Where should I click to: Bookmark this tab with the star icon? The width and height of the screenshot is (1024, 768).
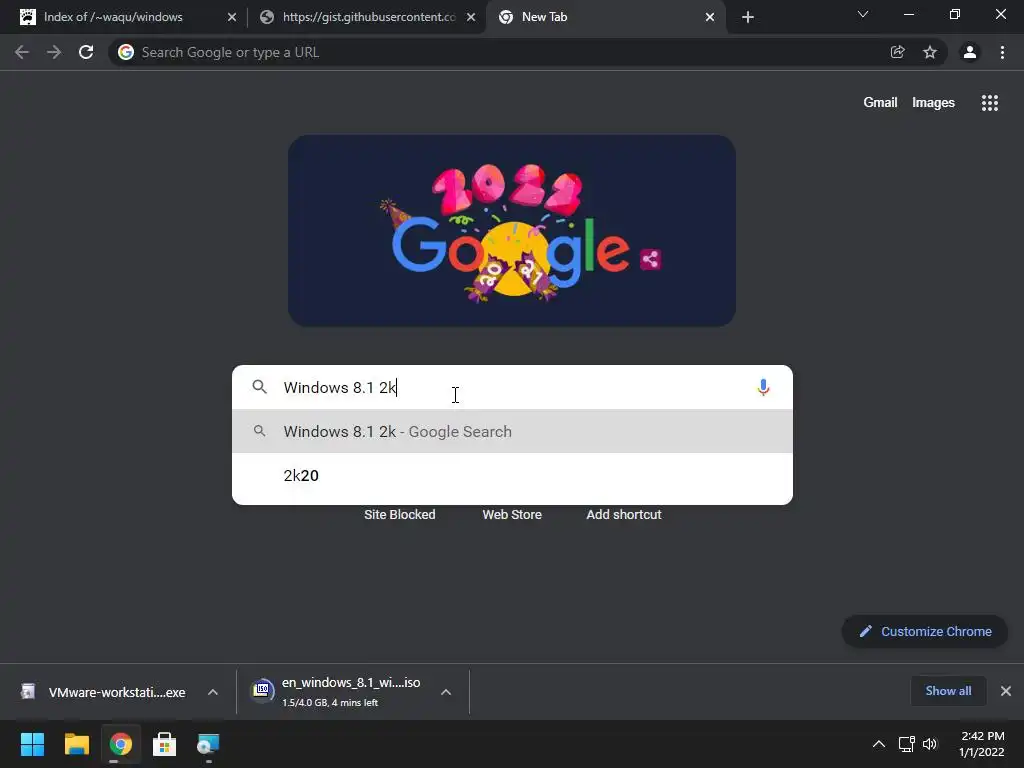[x=930, y=52]
